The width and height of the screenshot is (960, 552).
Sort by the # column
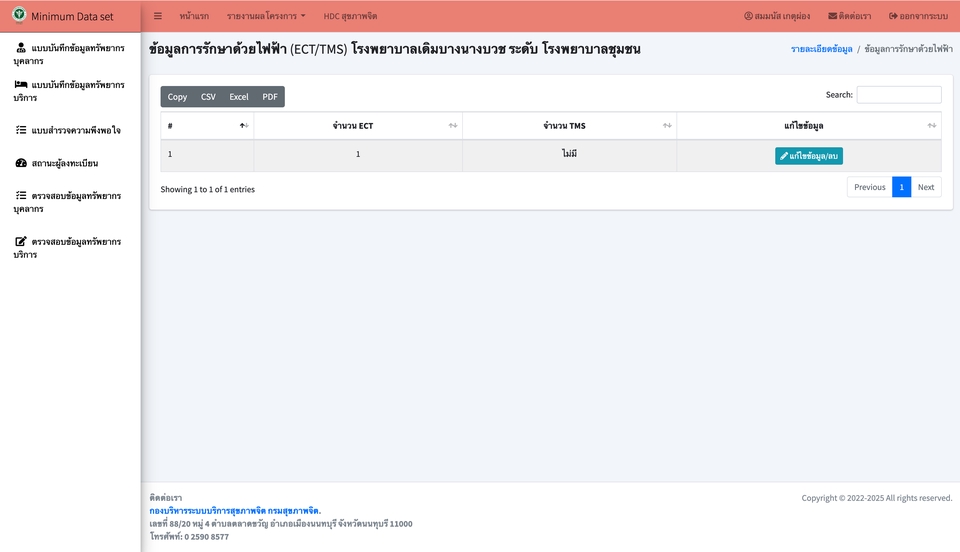point(207,125)
